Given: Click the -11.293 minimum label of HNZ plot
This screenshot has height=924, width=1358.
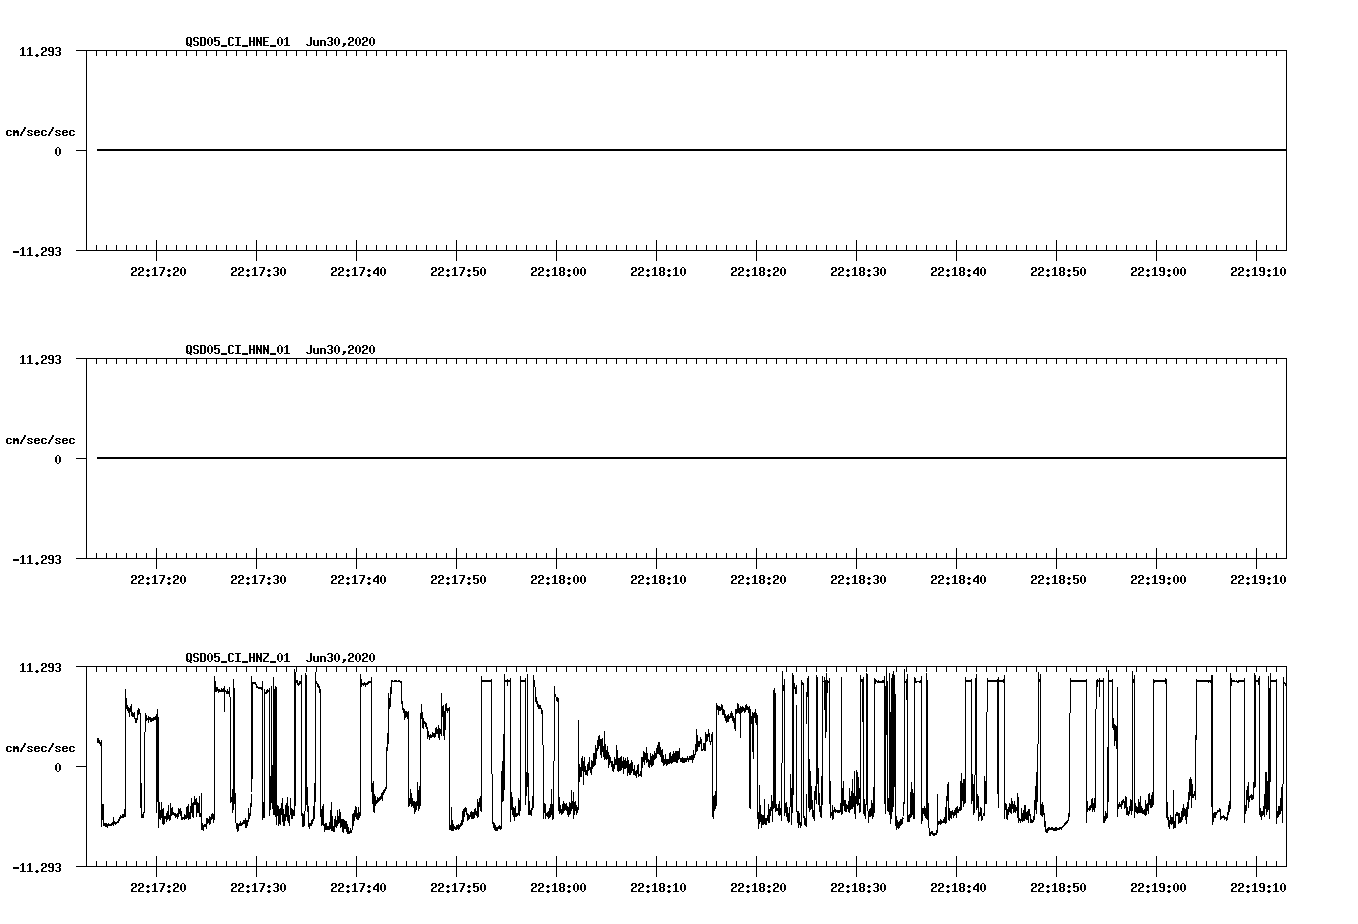Looking at the screenshot, I should click(x=37, y=868).
